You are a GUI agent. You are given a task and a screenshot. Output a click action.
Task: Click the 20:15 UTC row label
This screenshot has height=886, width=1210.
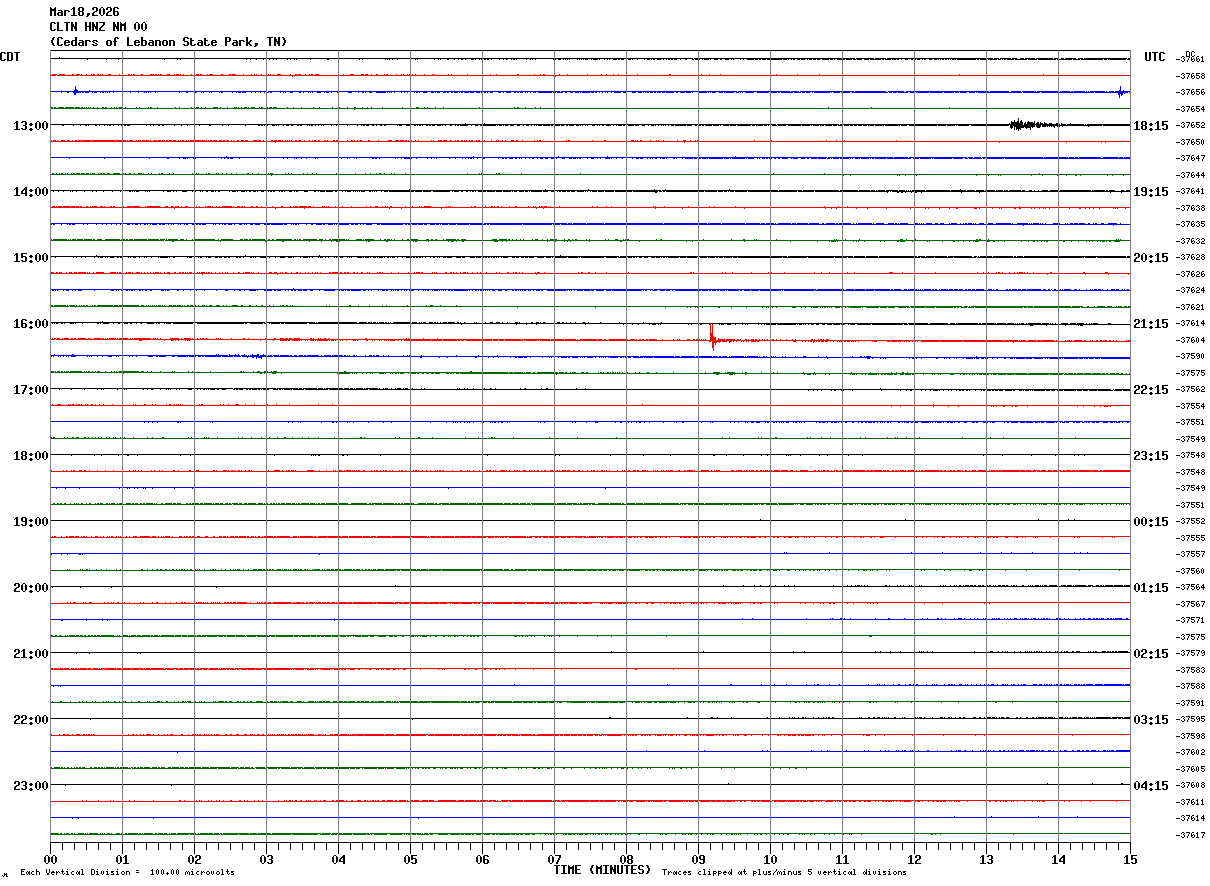click(x=1151, y=258)
